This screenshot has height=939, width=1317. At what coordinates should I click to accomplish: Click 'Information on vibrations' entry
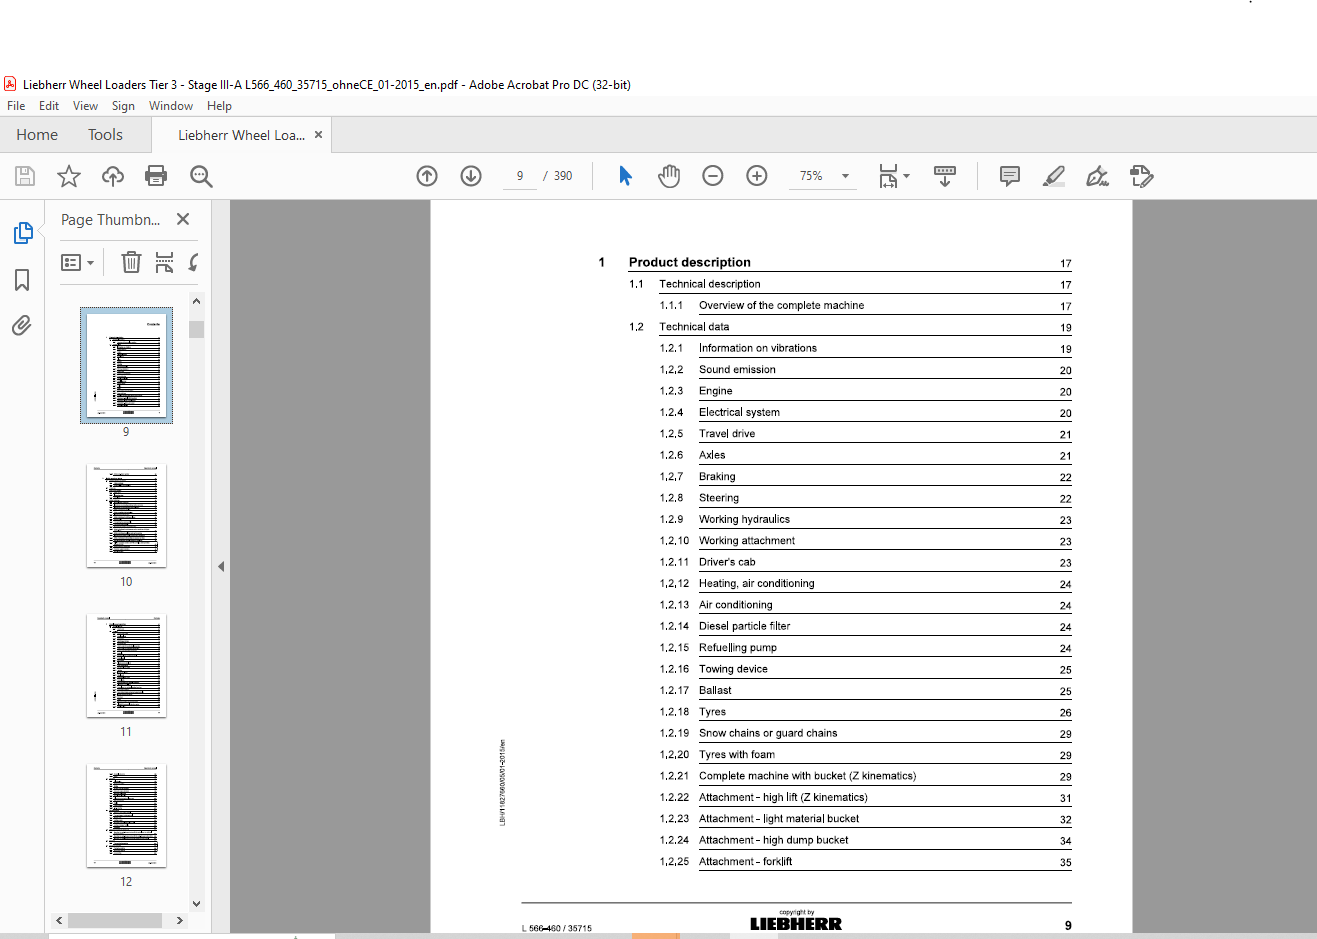(x=757, y=348)
